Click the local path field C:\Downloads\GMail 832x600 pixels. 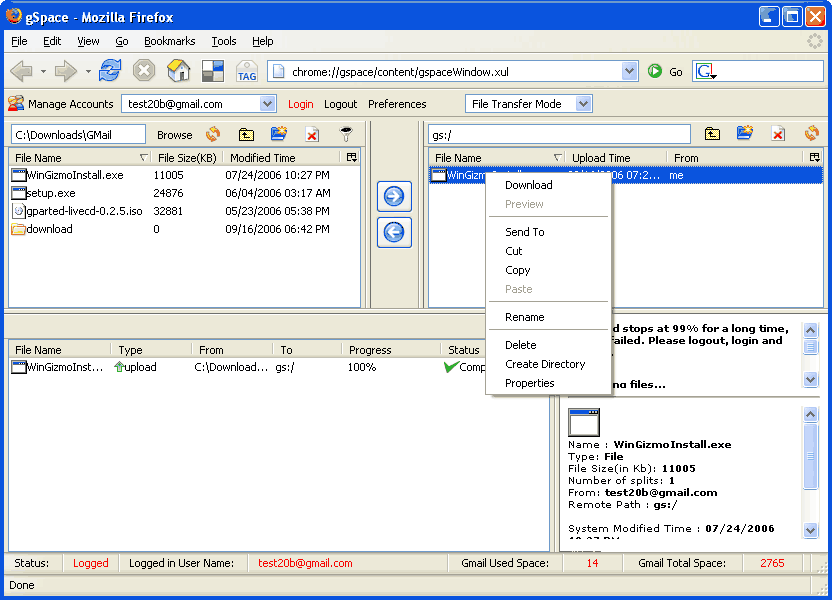click(79, 135)
